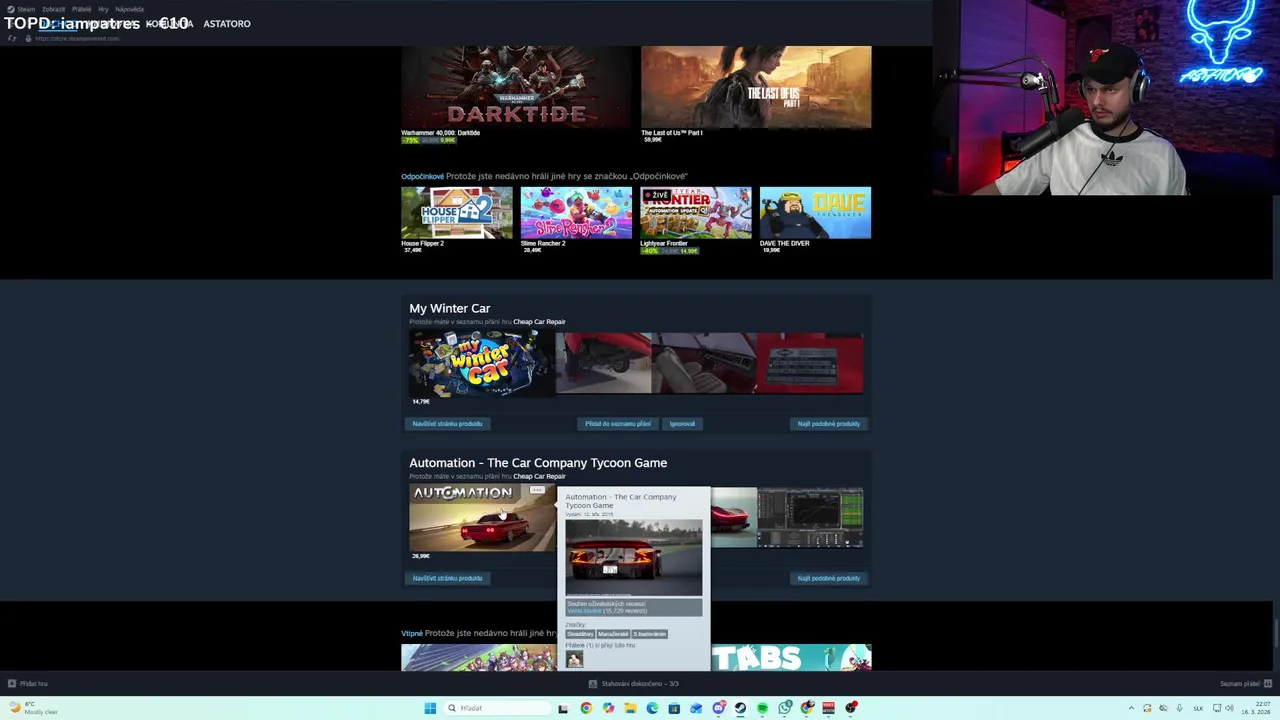The width and height of the screenshot is (1280, 720).
Task: Open the Hry menu
Action: pos(103,9)
